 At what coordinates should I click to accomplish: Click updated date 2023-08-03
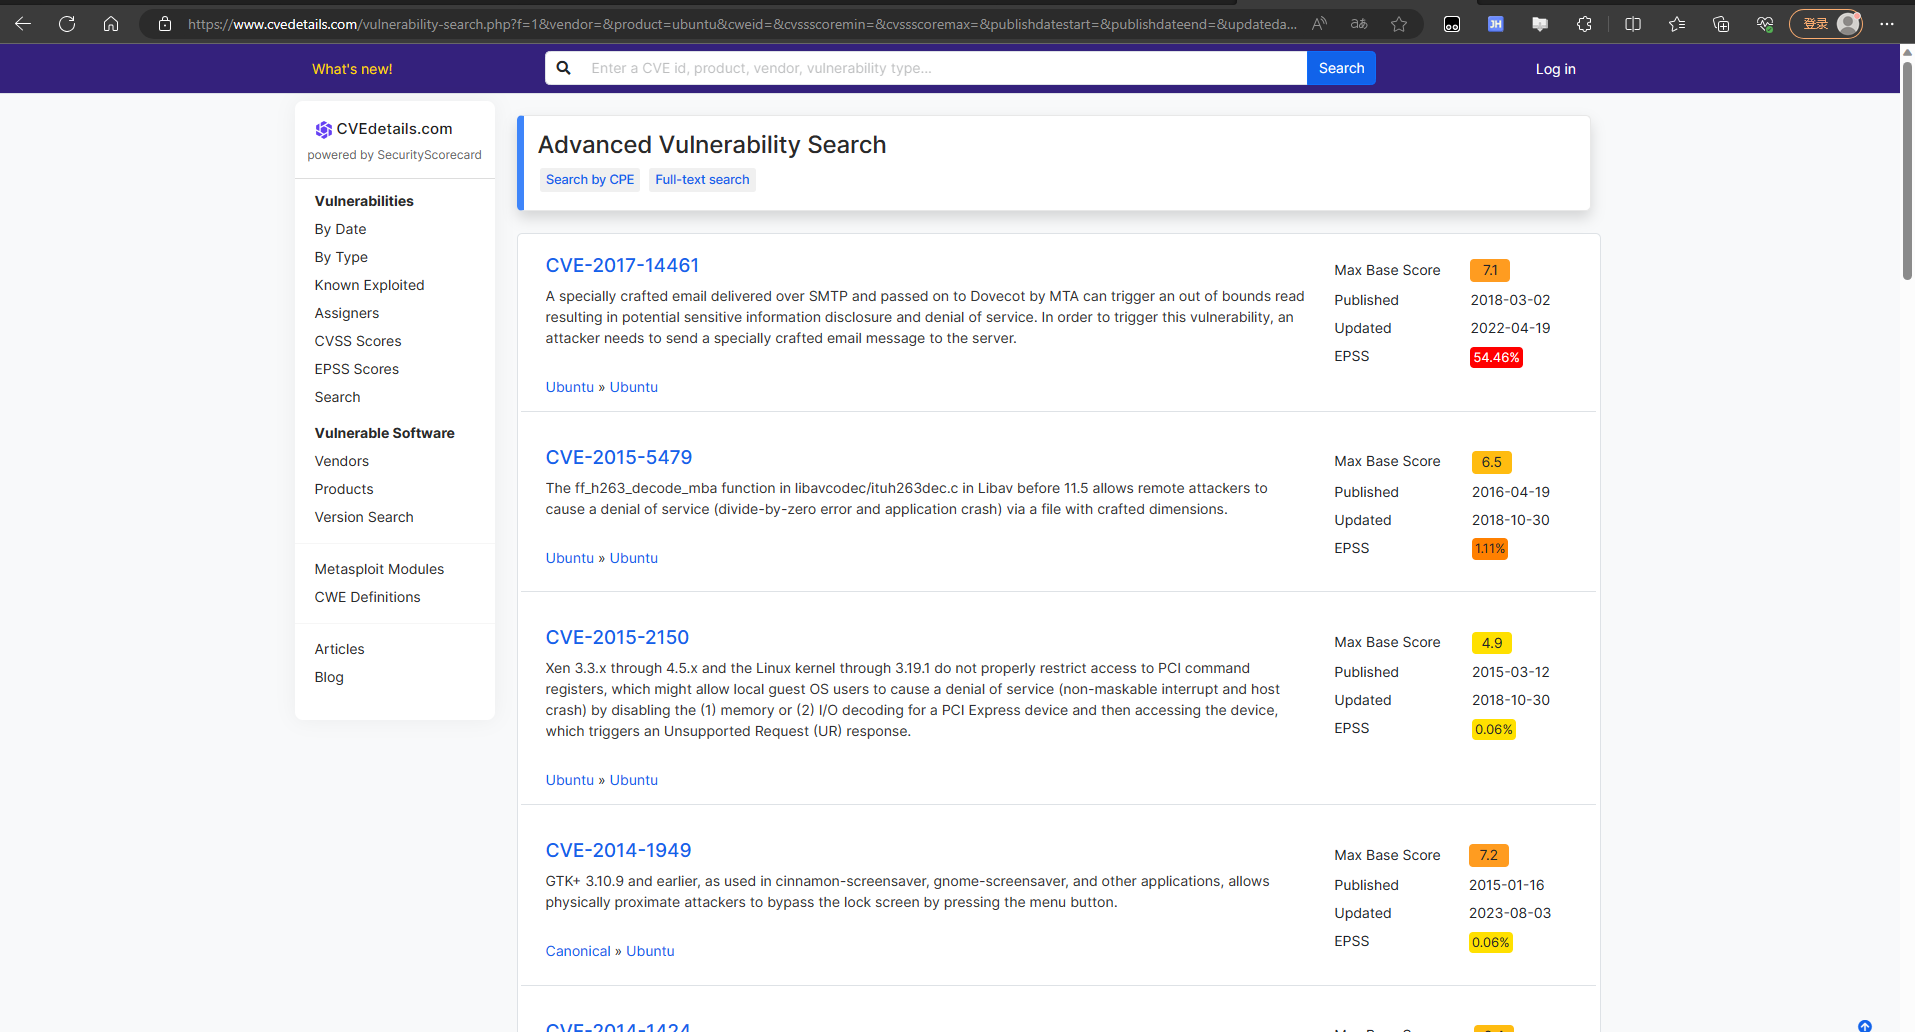[x=1509, y=913]
